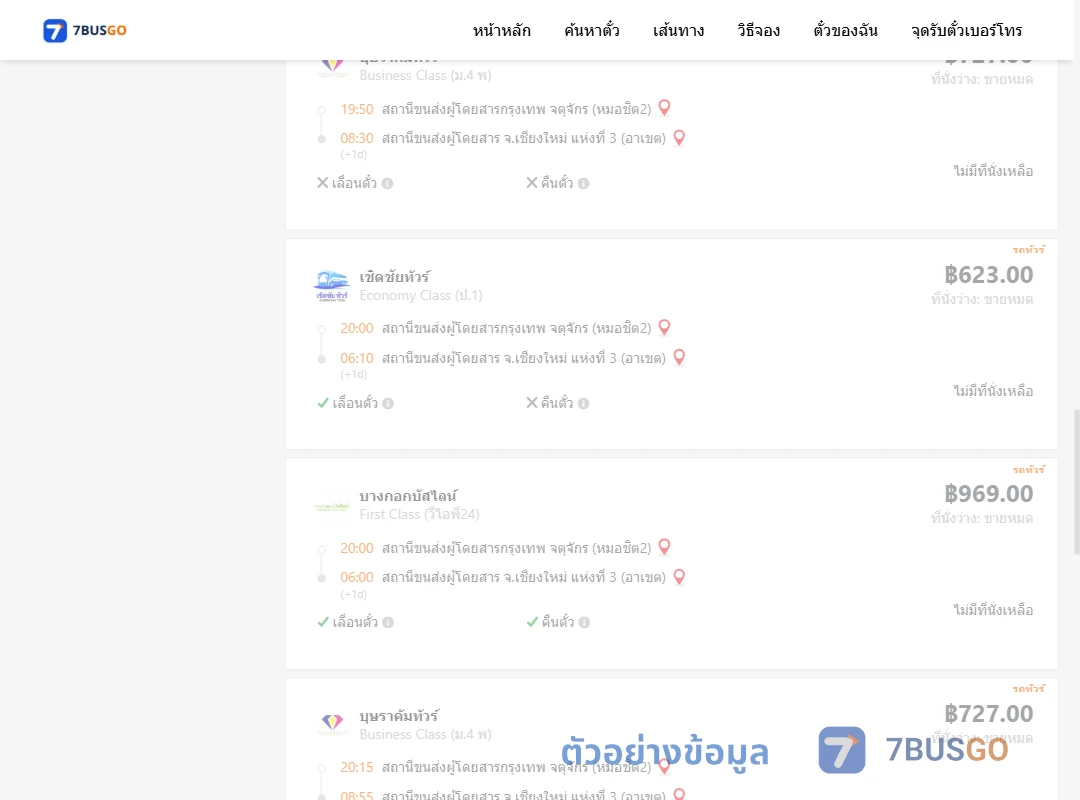
Task: Click info icon beside คืนตั๋ว on บางกอกบัสไลน์ trip
Action: tap(584, 622)
